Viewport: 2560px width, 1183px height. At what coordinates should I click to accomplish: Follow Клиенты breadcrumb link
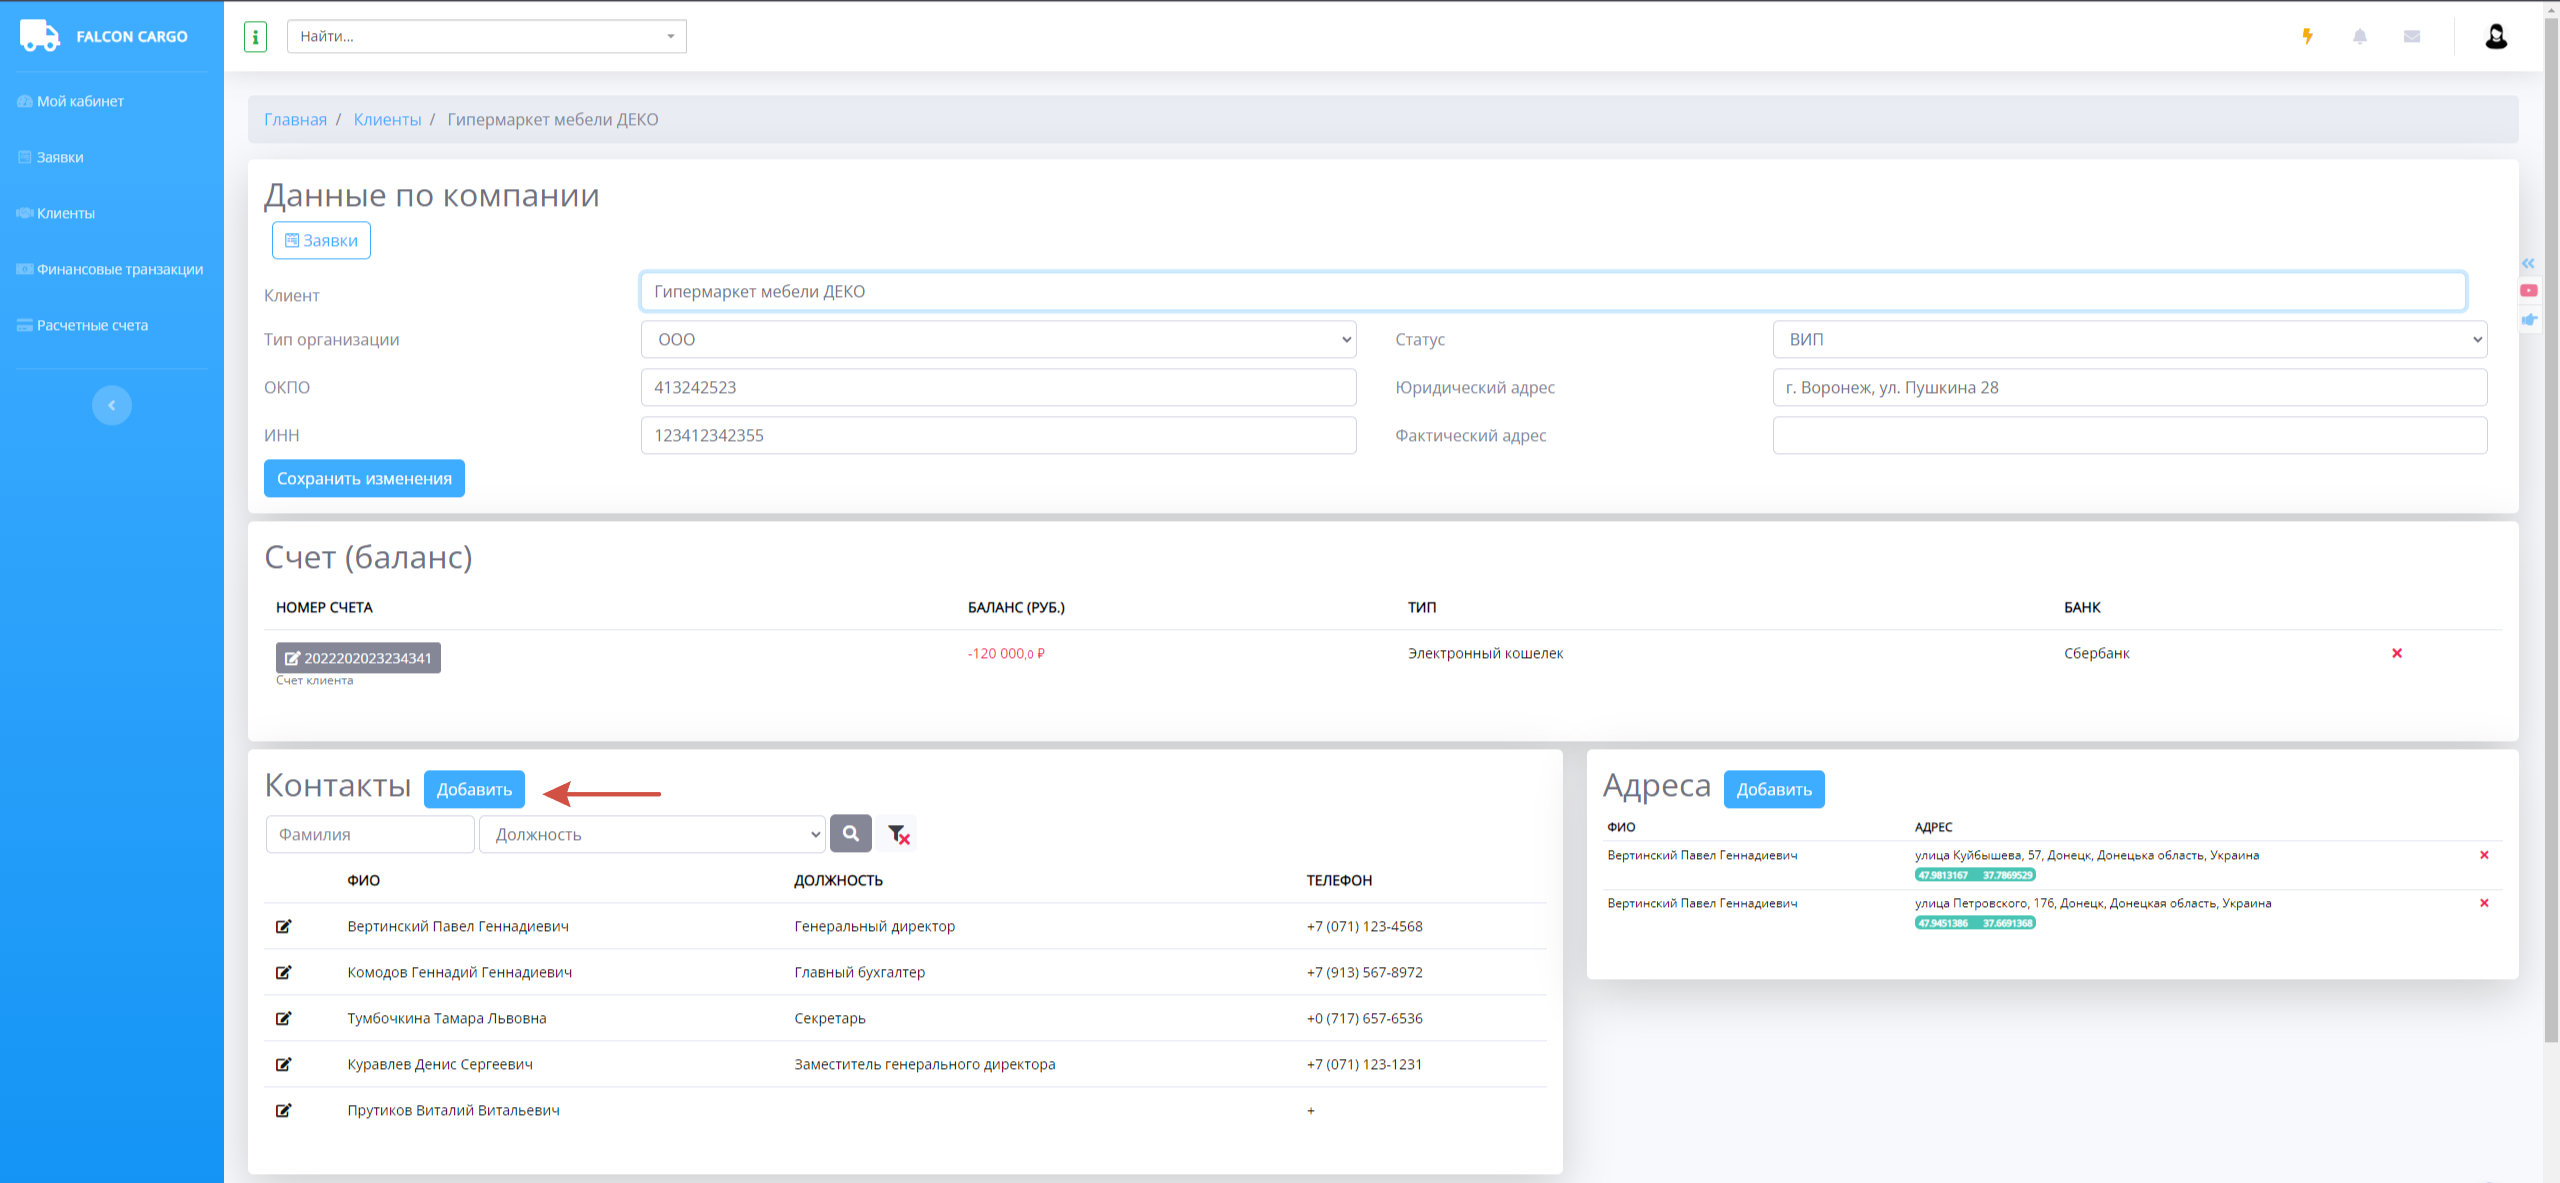coord(387,120)
